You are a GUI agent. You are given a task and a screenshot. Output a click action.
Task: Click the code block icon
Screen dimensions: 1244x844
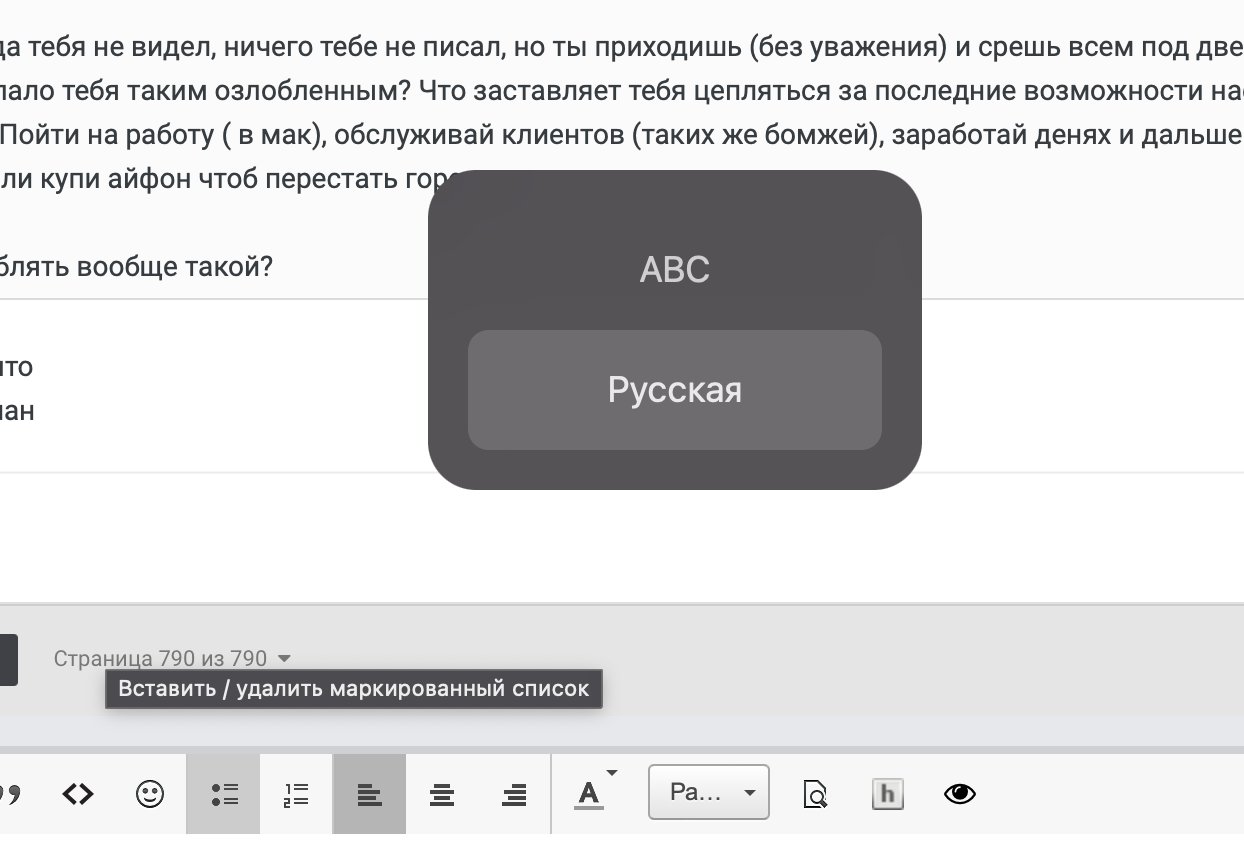[x=77, y=793]
